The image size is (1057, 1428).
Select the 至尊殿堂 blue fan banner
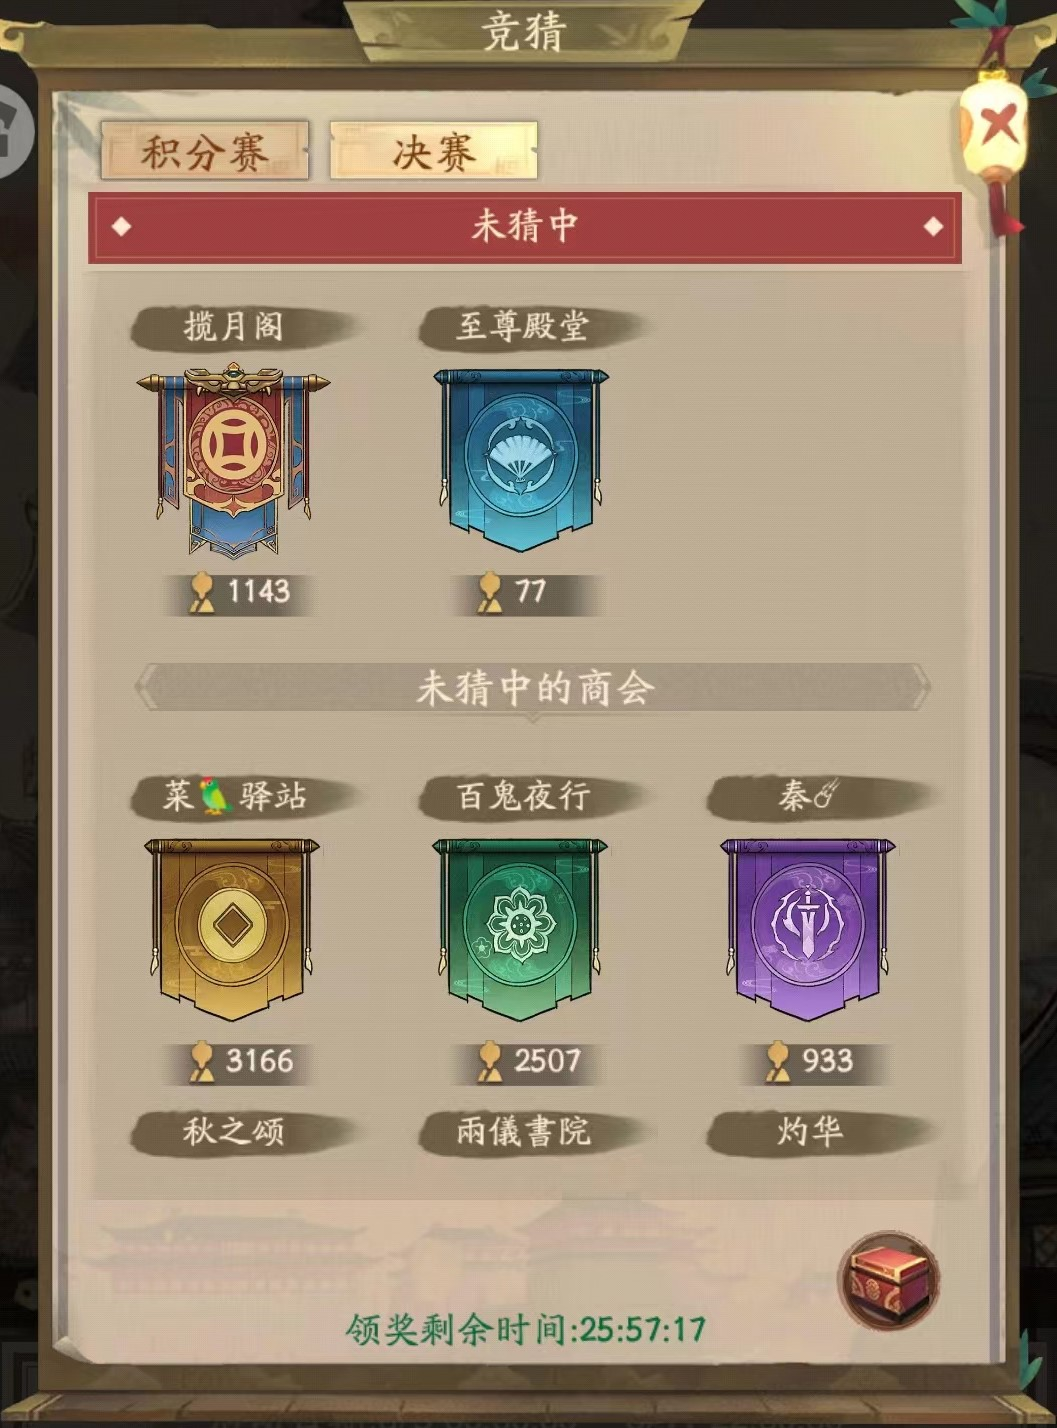point(520,457)
